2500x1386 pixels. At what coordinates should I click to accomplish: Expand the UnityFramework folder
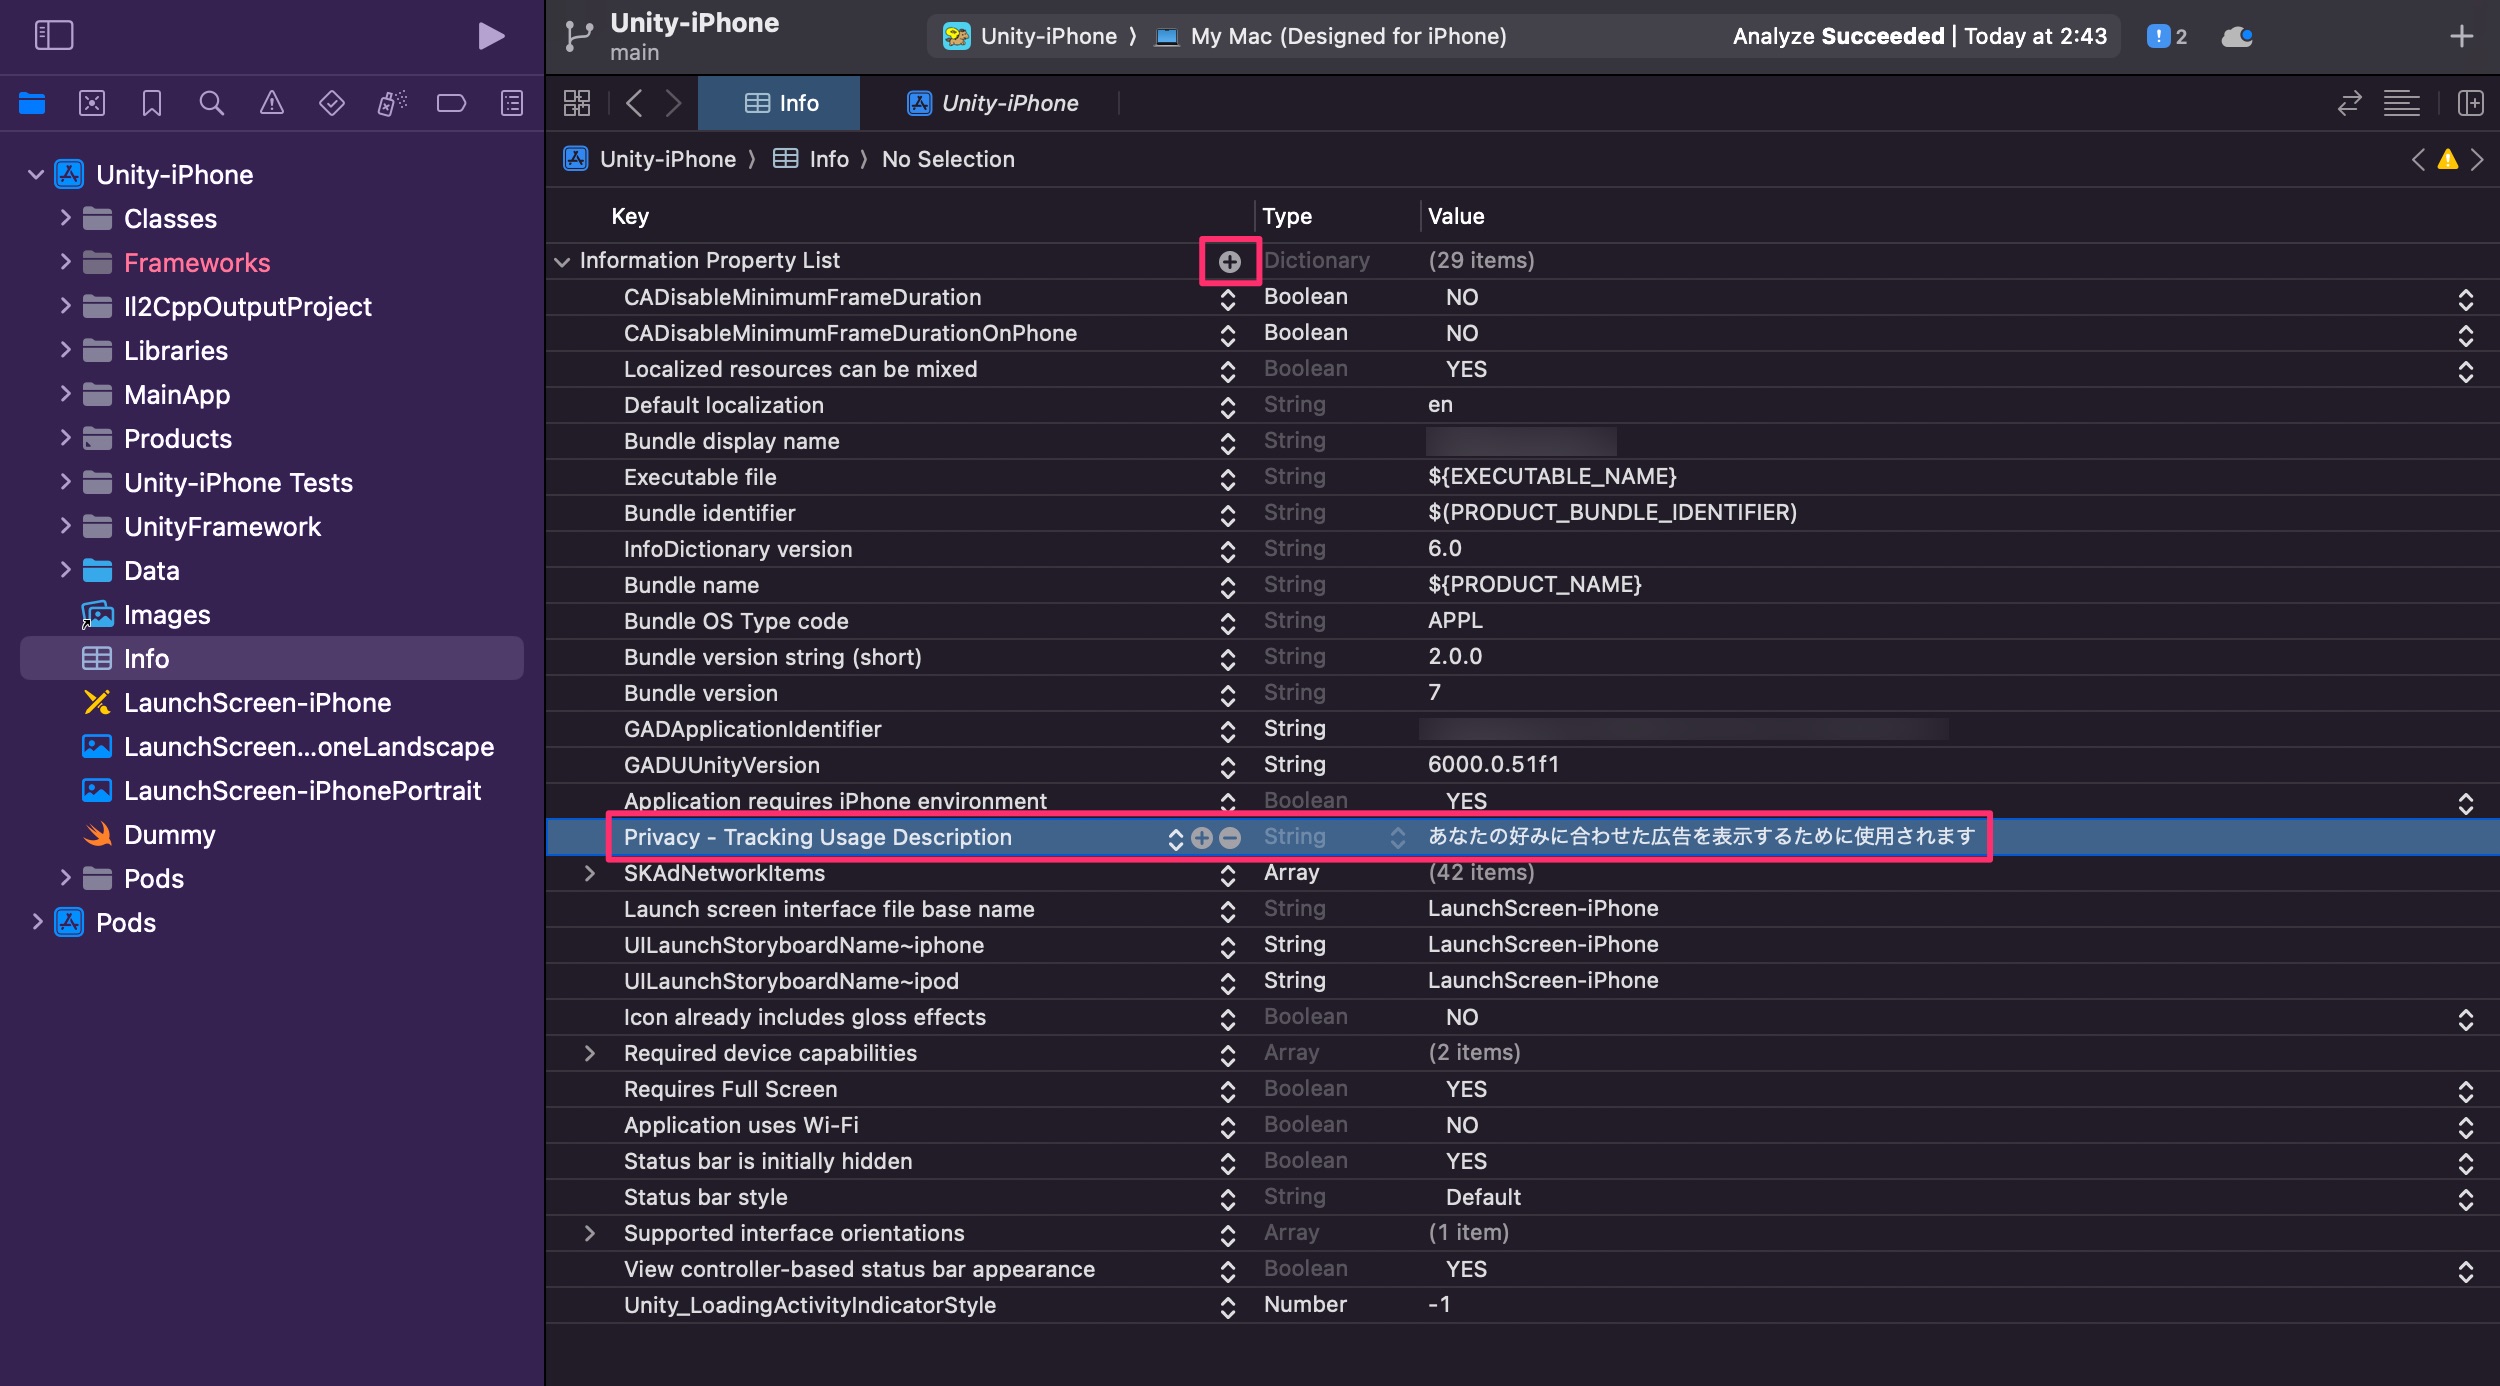coord(65,526)
